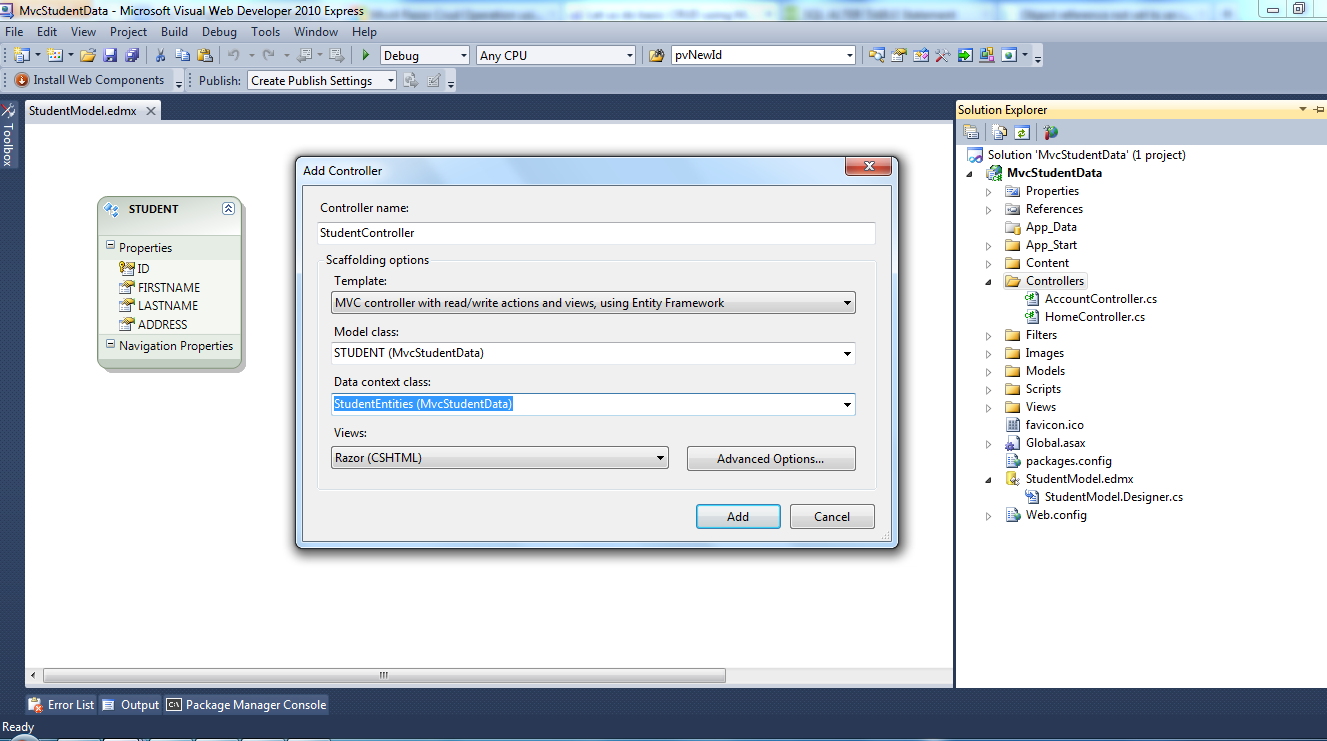The width and height of the screenshot is (1327, 741).
Task: Click the Navigate Backward arrow icon
Action: tap(307, 55)
